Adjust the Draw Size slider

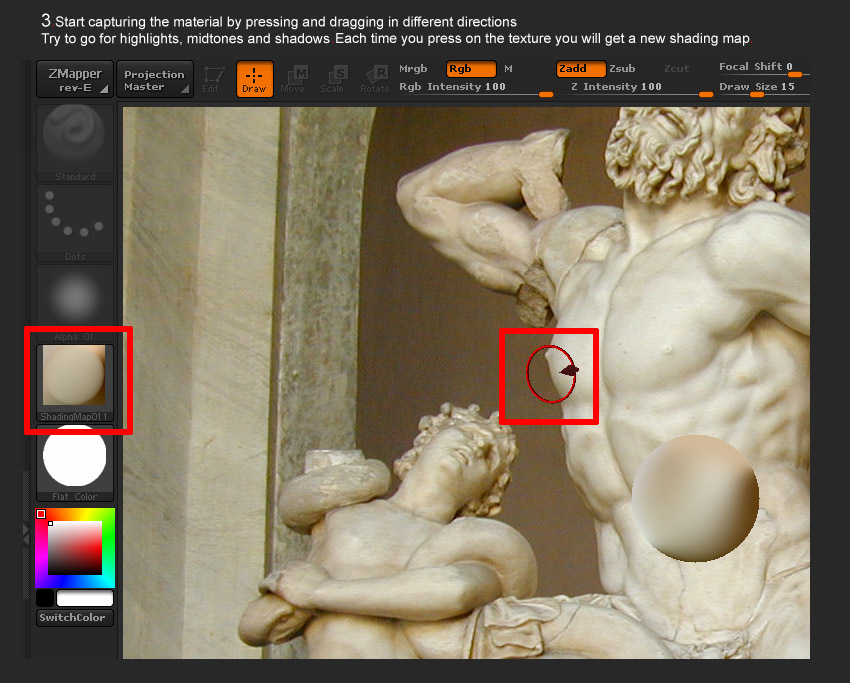[764, 88]
